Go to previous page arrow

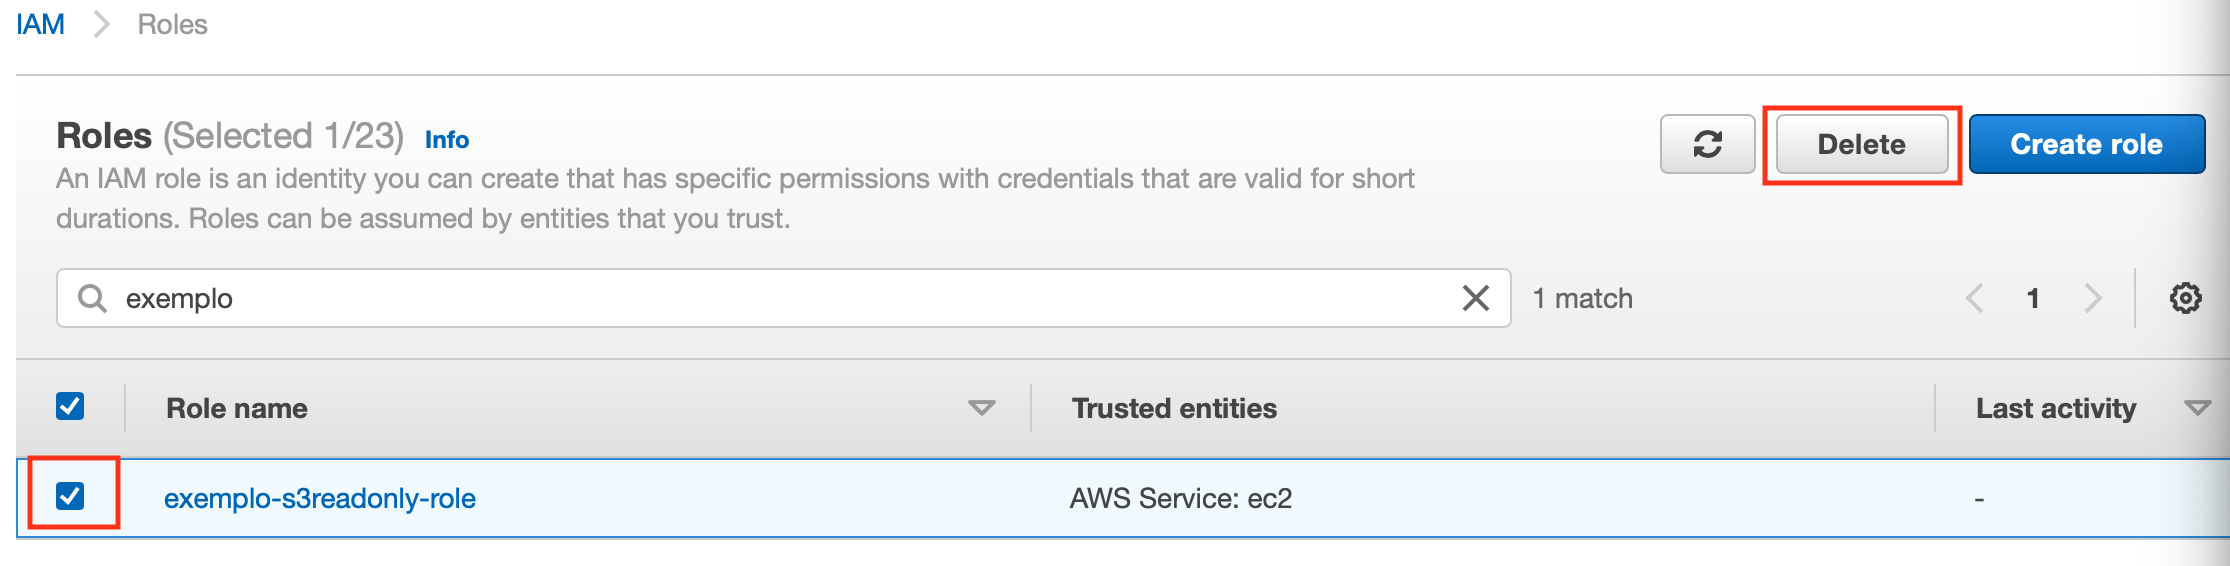tap(1974, 298)
